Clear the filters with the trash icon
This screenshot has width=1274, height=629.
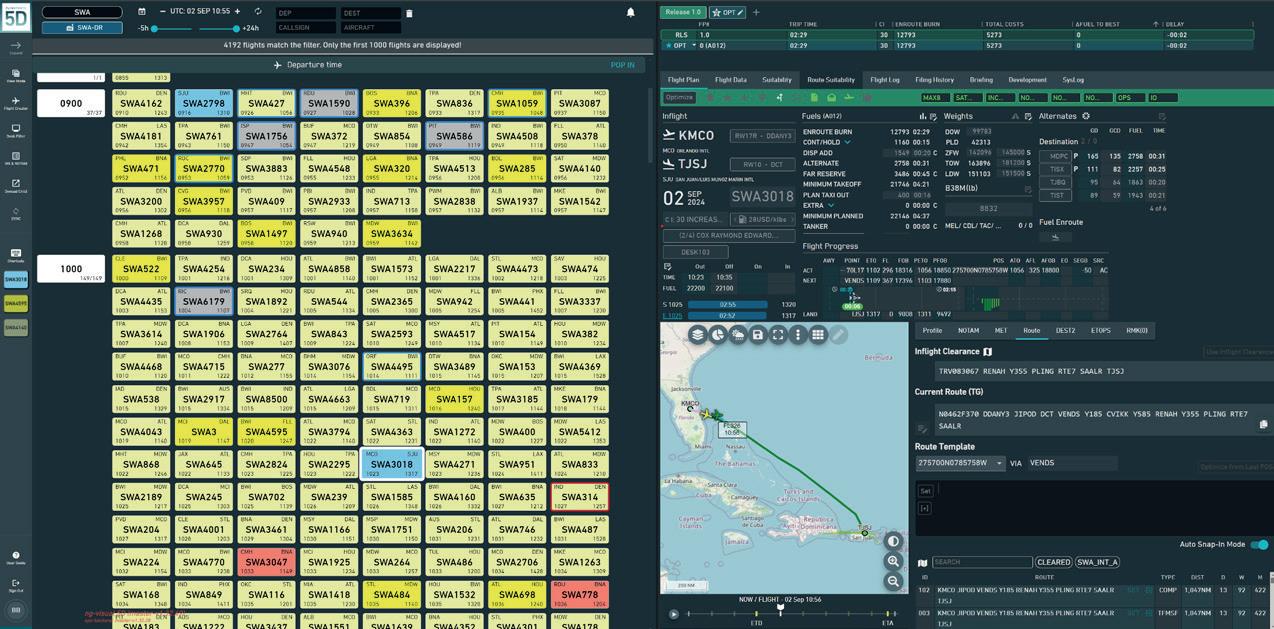(x=409, y=13)
